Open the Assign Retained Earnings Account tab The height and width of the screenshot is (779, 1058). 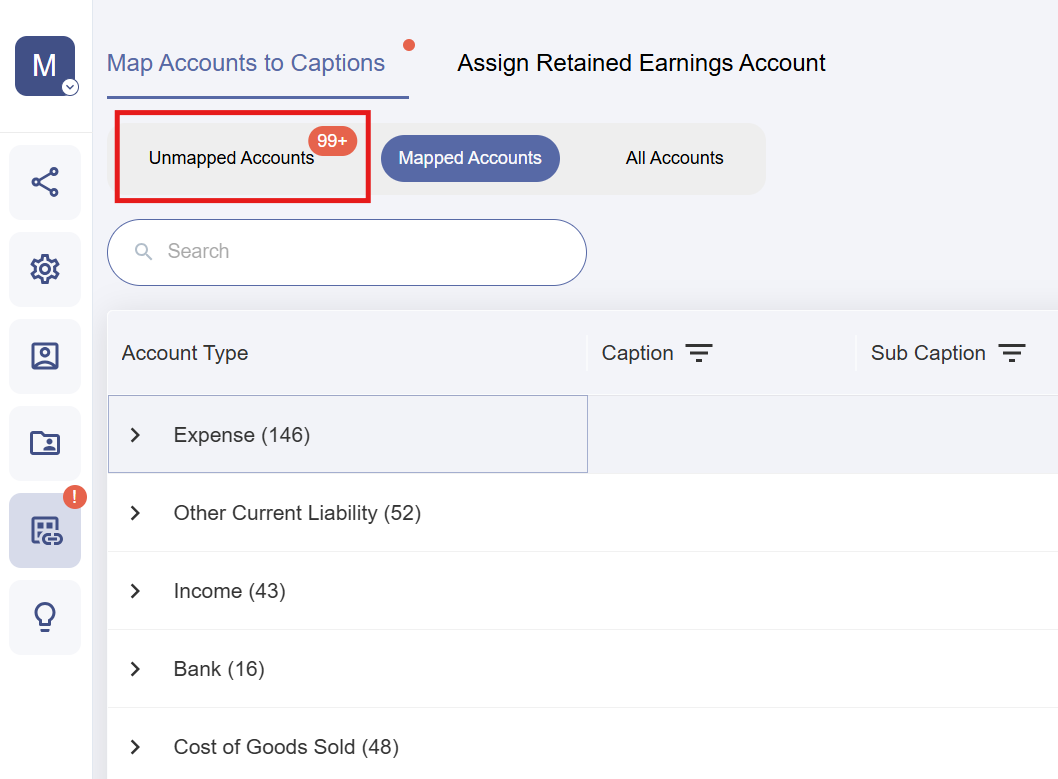(x=641, y=62)
